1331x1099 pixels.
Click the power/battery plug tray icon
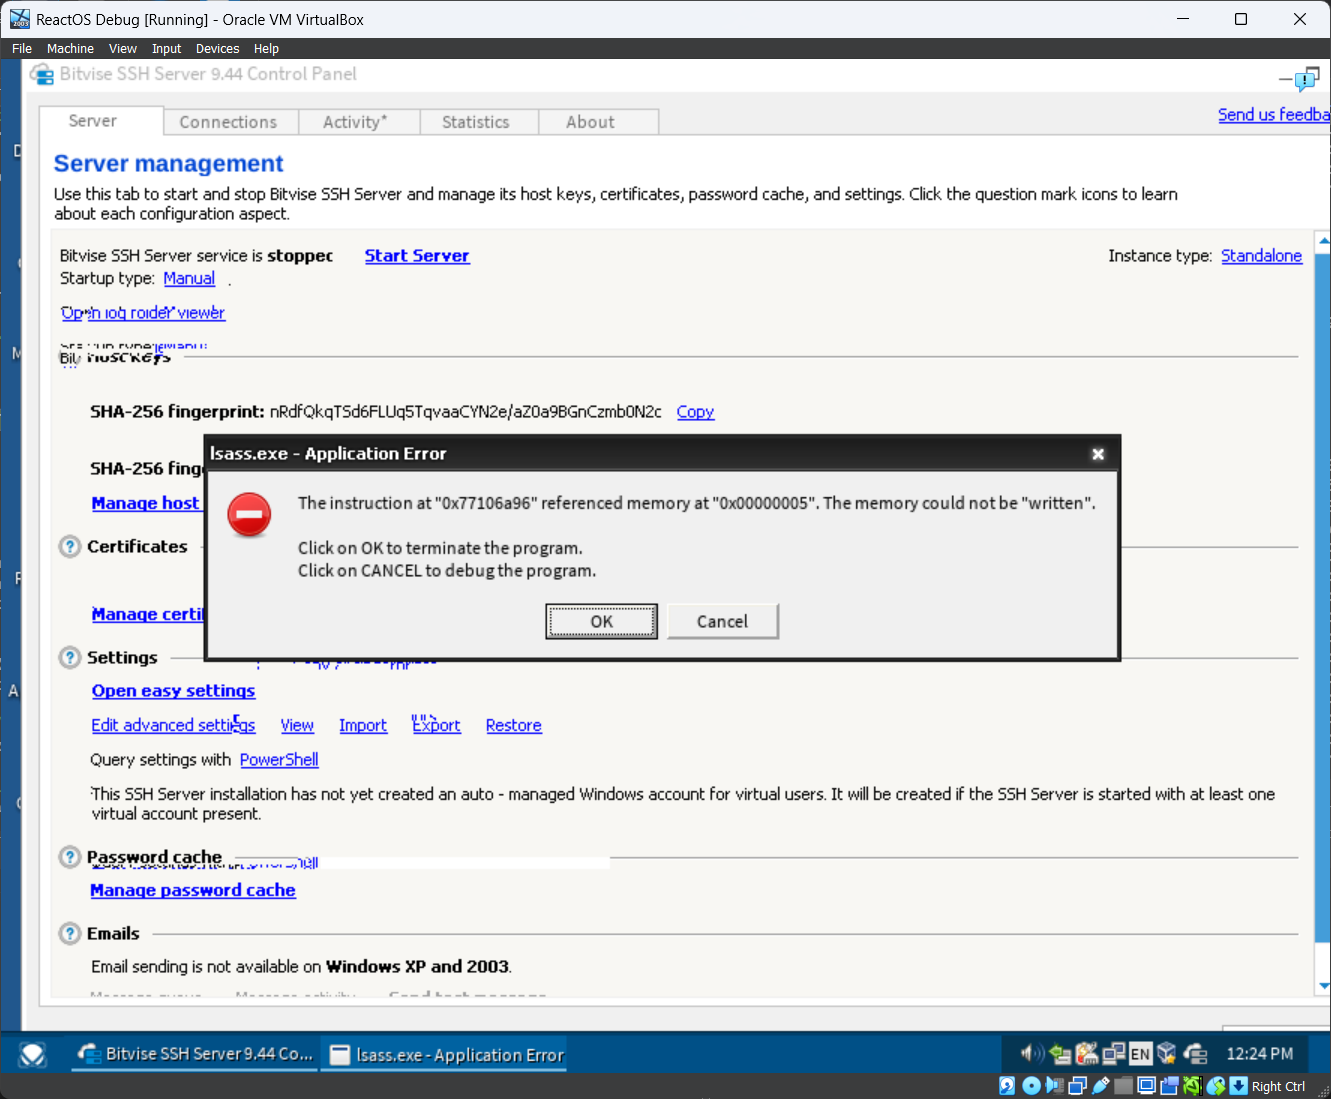tap(1087, 1053)
